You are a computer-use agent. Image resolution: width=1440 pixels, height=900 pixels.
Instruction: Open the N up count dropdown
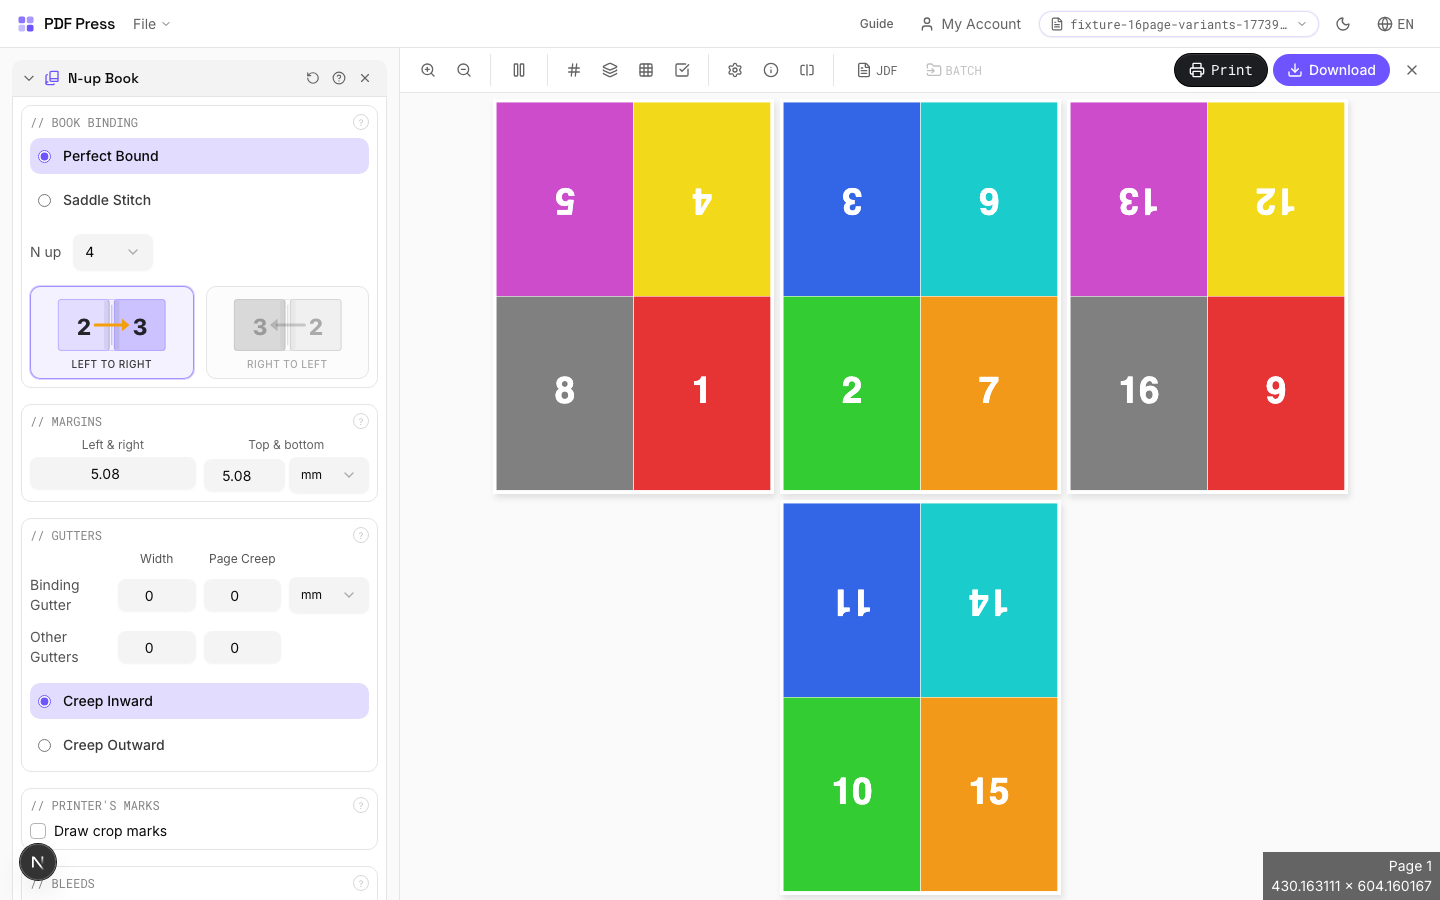pos(112,252)
